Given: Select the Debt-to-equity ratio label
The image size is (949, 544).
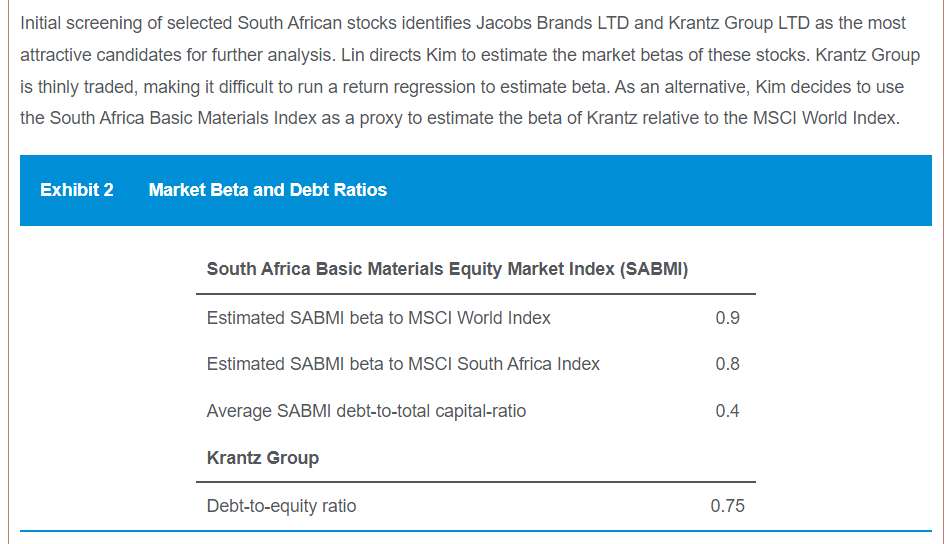Looking at the screenshot, I should coord(281,506).
